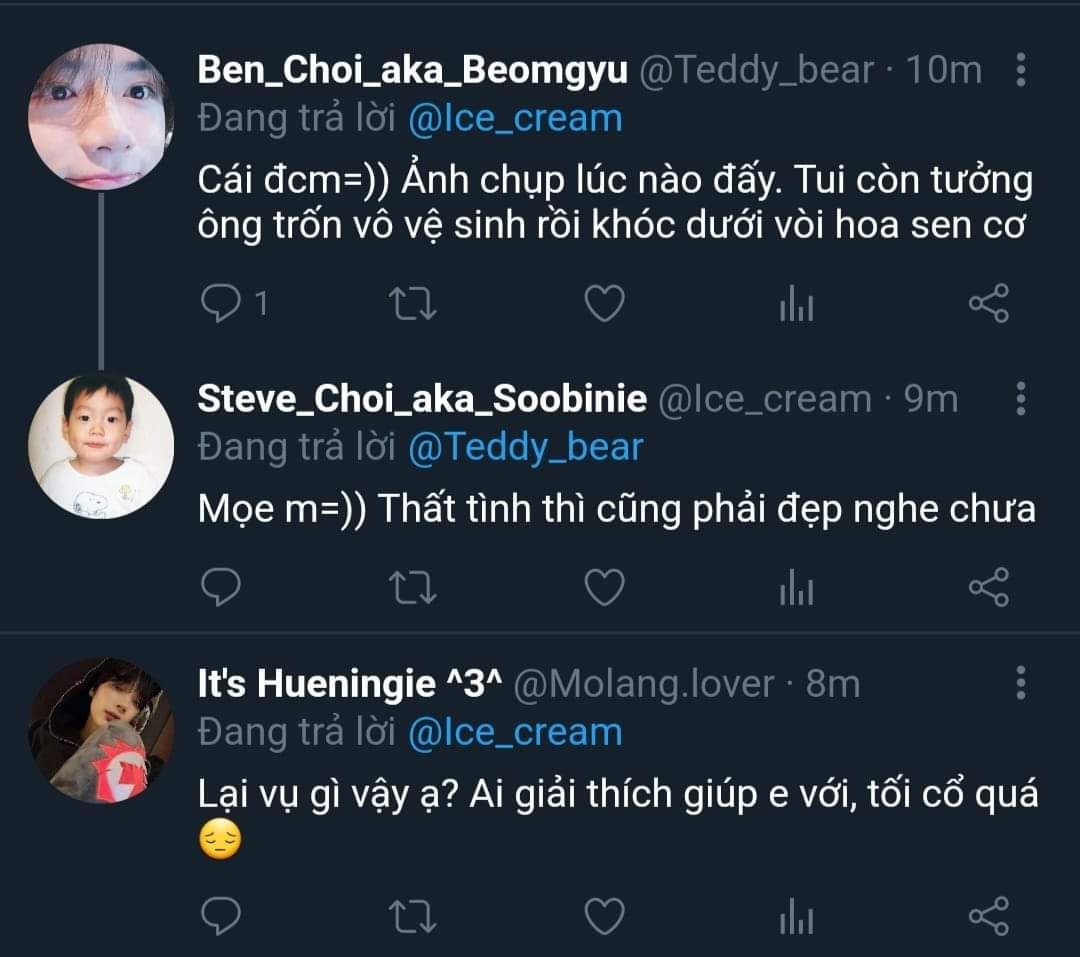Viewport: 1080px width, 957px height.
Task: View analytics for Beomgyu's tweet
Action: pos(796,304)
